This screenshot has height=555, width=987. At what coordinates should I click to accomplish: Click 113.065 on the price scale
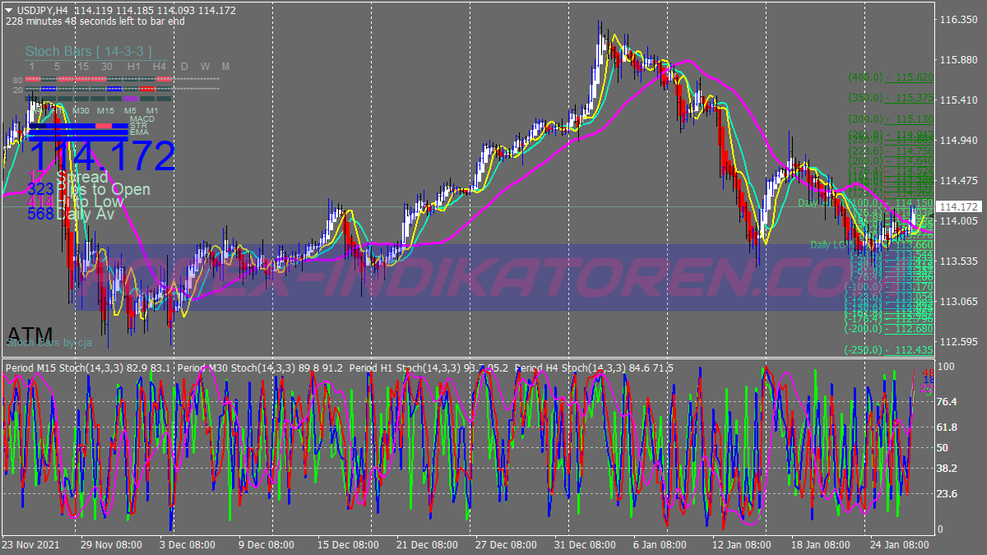coord(958,301)
